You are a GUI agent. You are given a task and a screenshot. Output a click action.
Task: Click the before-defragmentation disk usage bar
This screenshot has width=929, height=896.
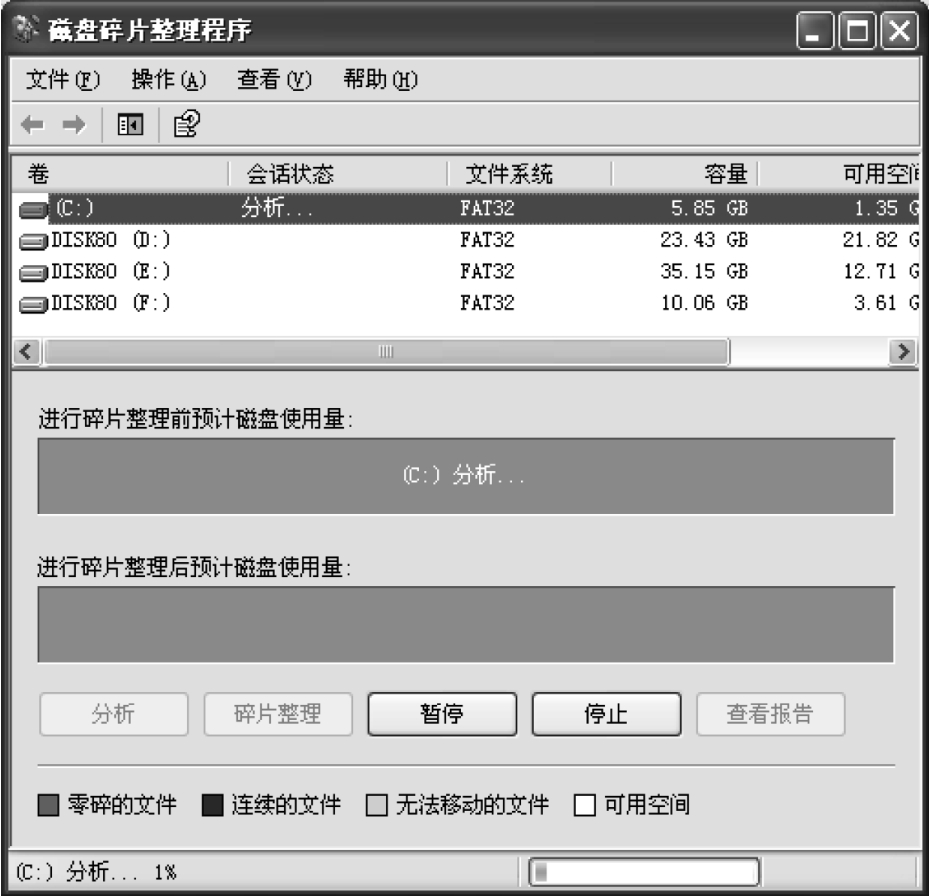click(466, 476)
